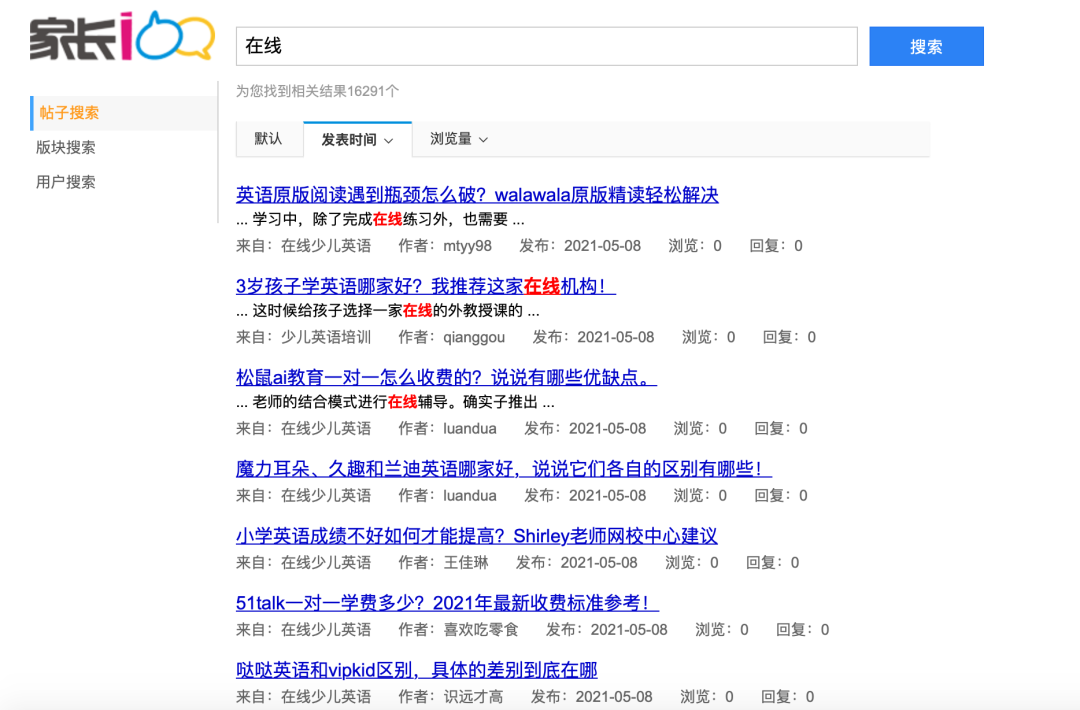This screenshot has width=1080, height=710.
Task: Select the 默认 sort tab
Action: pos(269,139)
